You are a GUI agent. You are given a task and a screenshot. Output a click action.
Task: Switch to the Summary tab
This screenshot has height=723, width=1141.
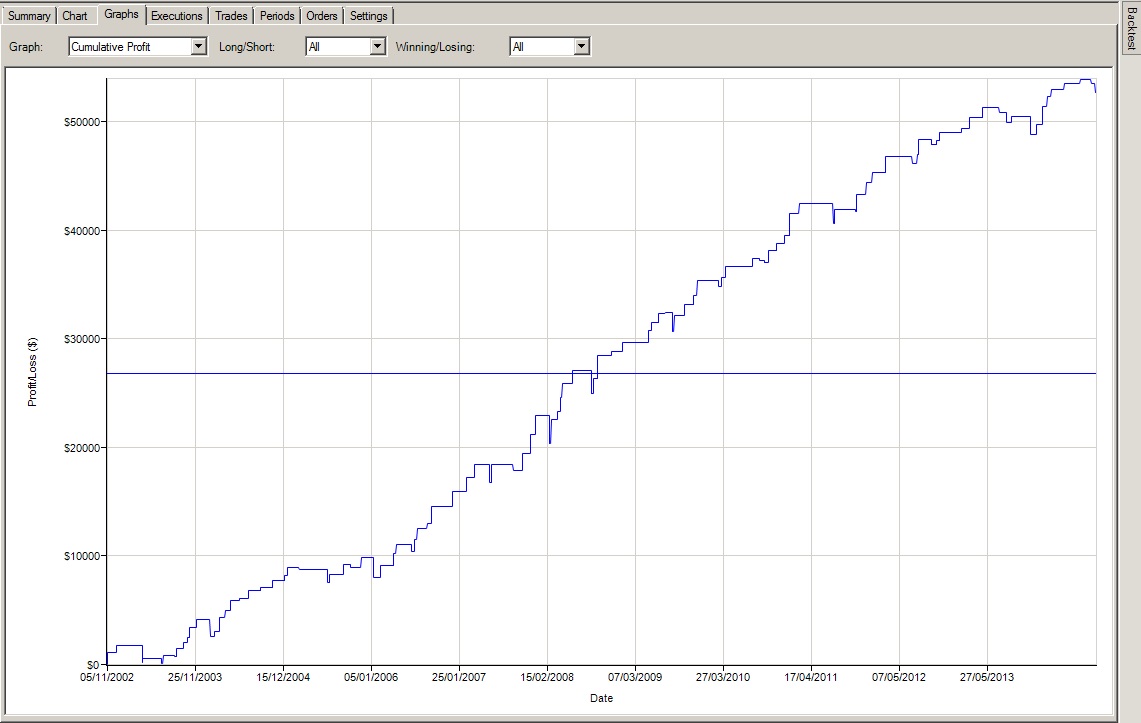pos(29,16)
